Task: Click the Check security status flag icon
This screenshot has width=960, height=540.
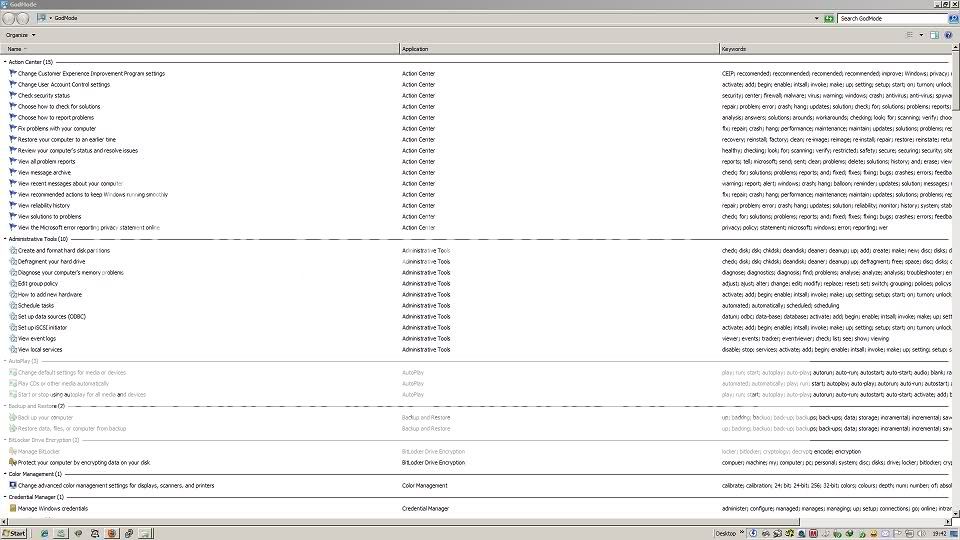Action: 13,95
